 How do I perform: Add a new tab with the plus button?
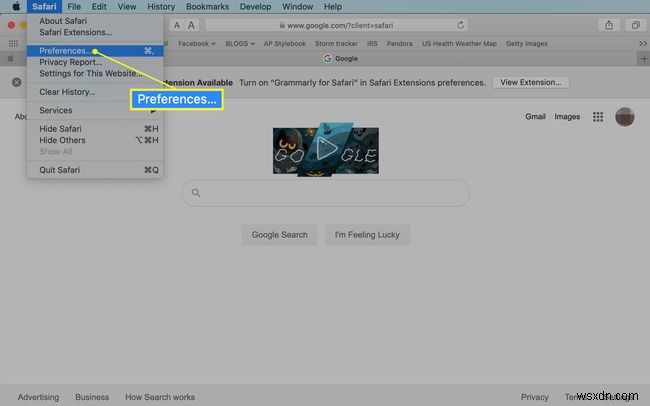[643, 59]
